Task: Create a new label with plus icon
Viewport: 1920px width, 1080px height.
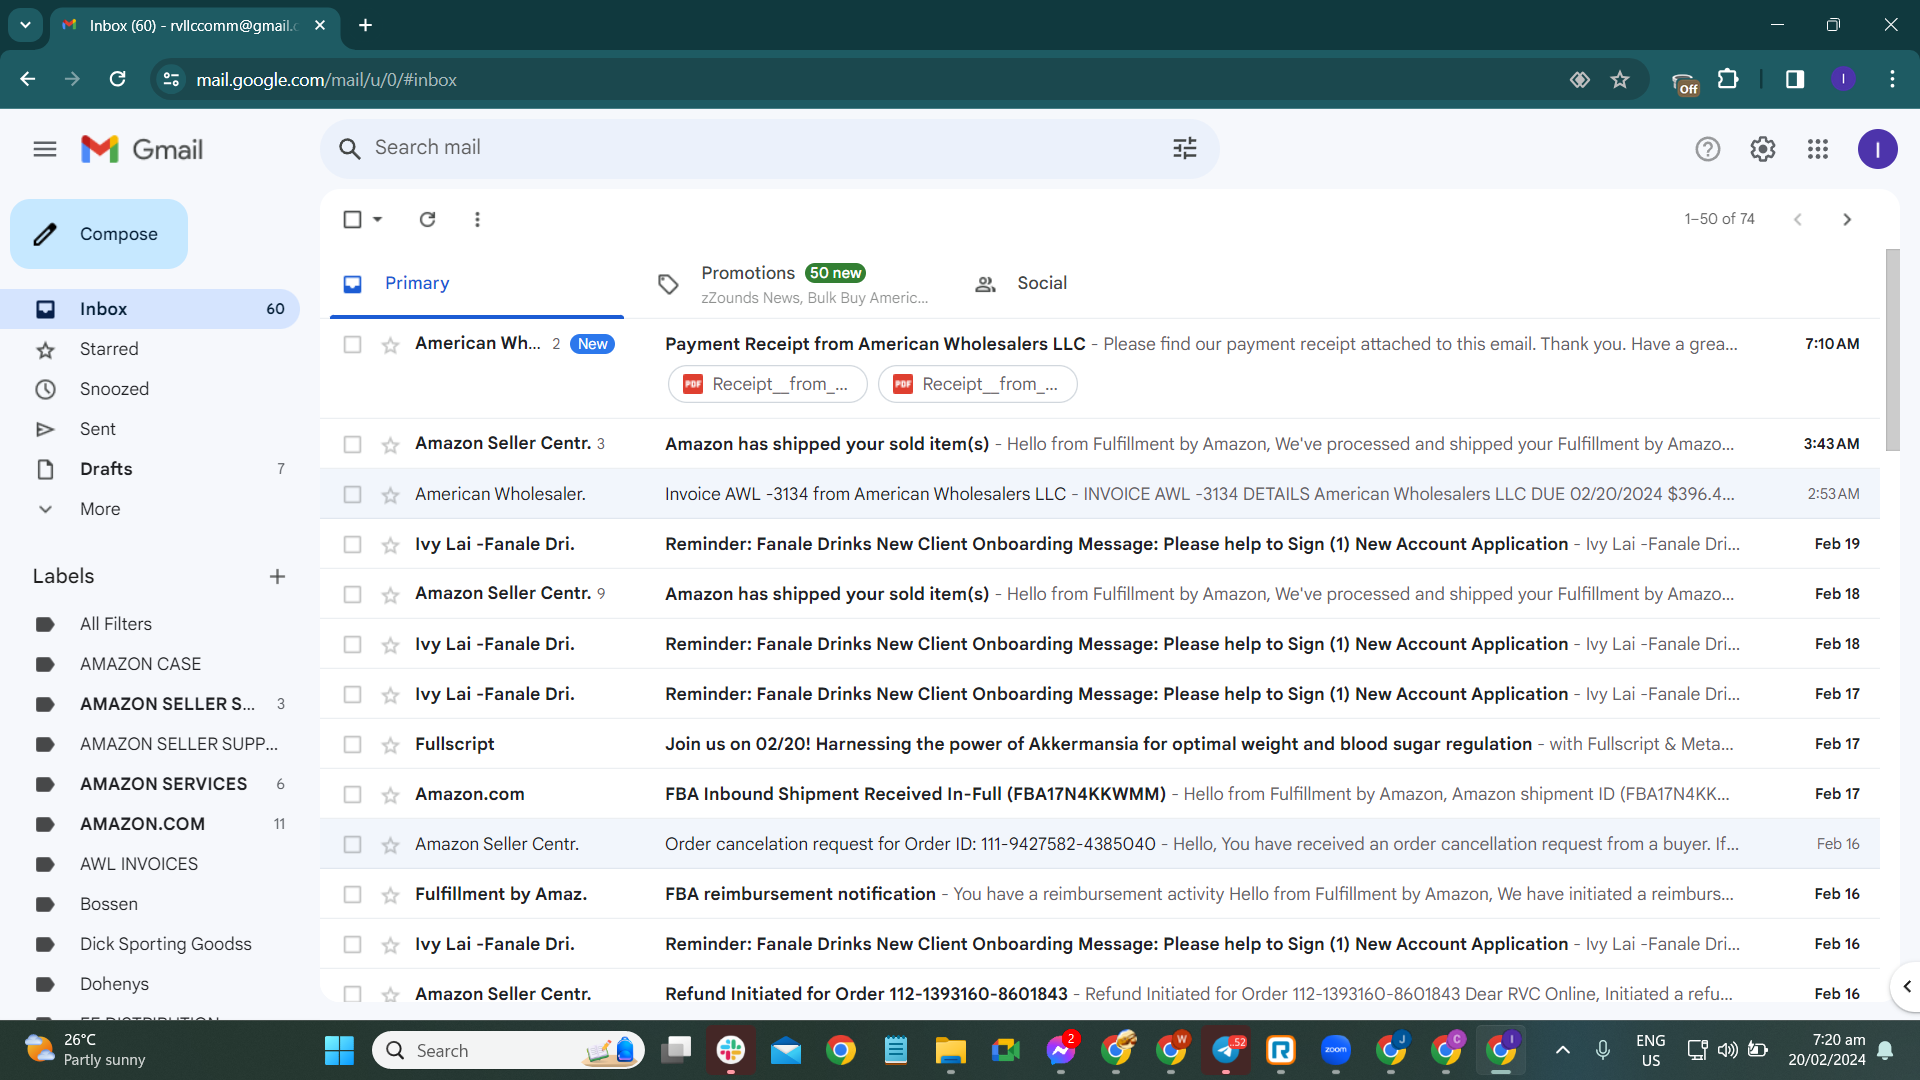Action: [277, 577]
